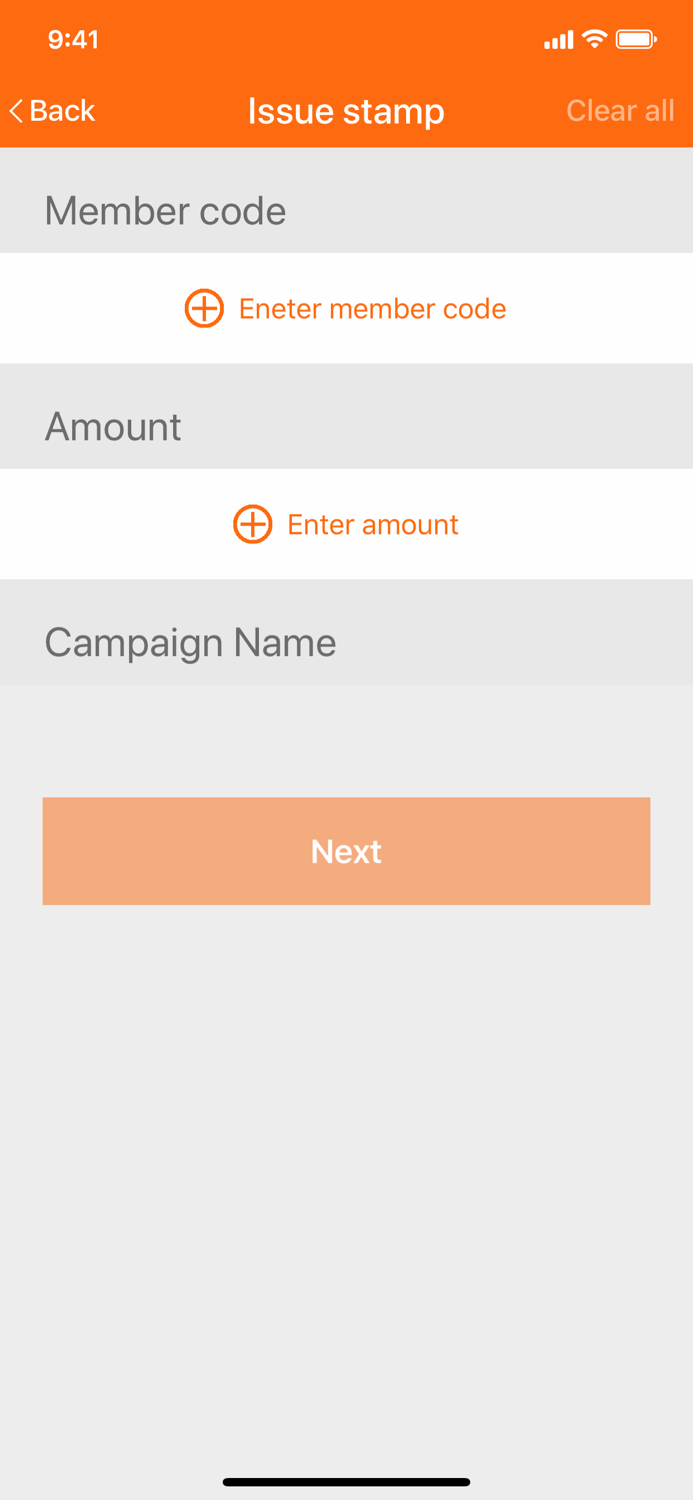Tap the home indicator bar at bottom
The height and width of the screenshot is (1500, 693).
[346, 1481]
